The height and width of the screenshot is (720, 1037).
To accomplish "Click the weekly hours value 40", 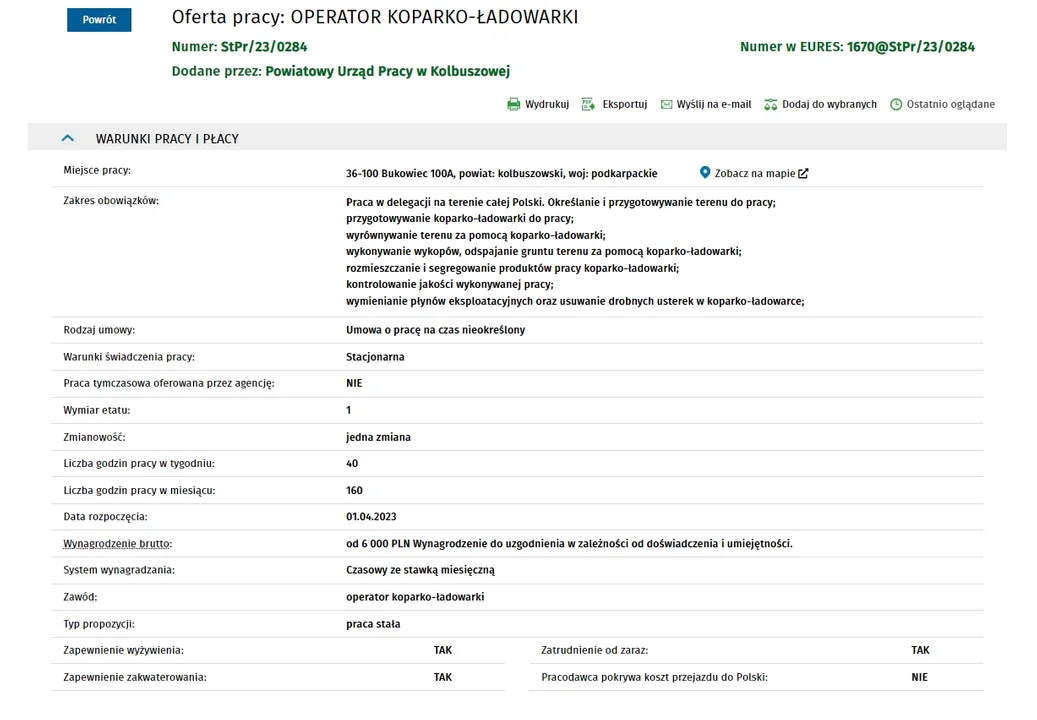I will pyautogui.click(x=352, y=463).
